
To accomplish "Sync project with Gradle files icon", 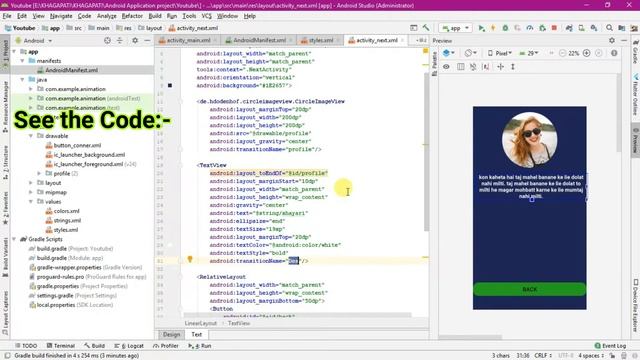I will click(569, 28).
